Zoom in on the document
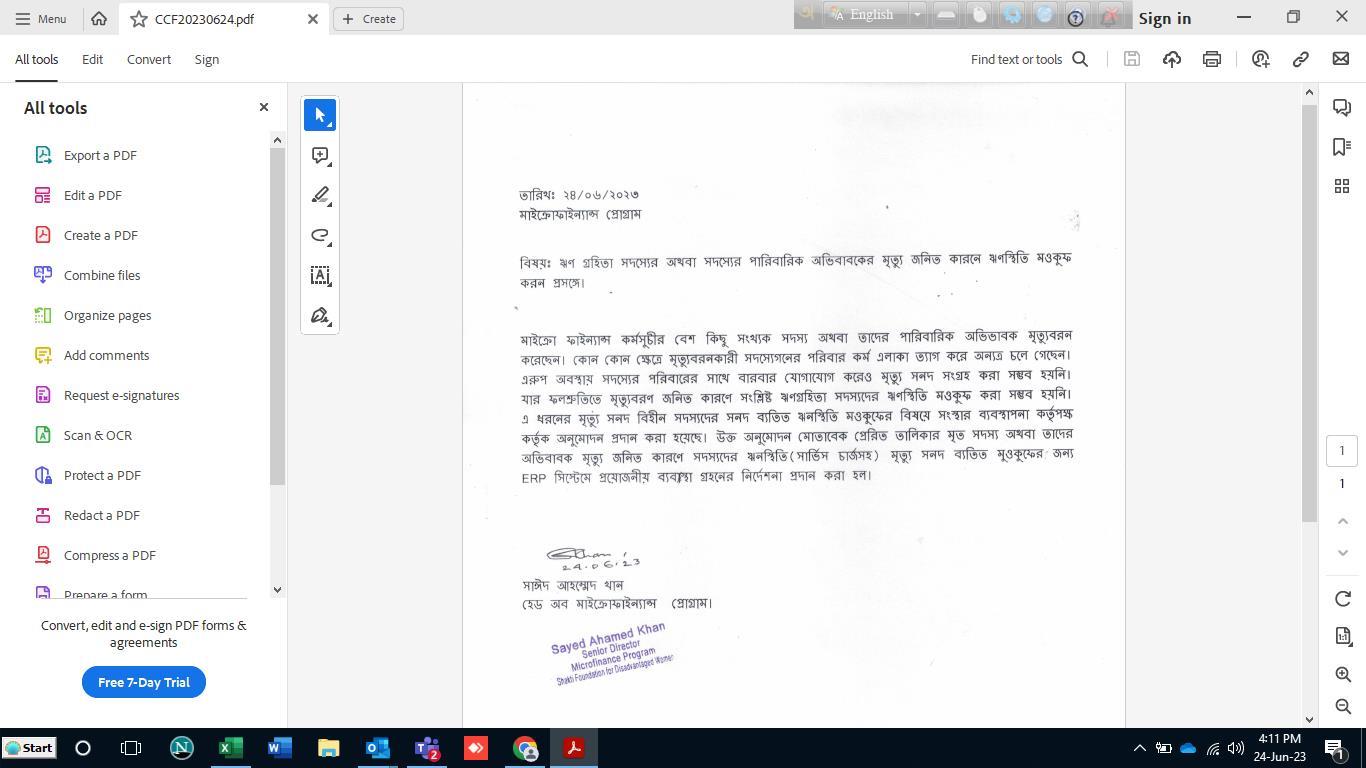This screenshot has height=768, width=1366. [x=1342, y=674]
